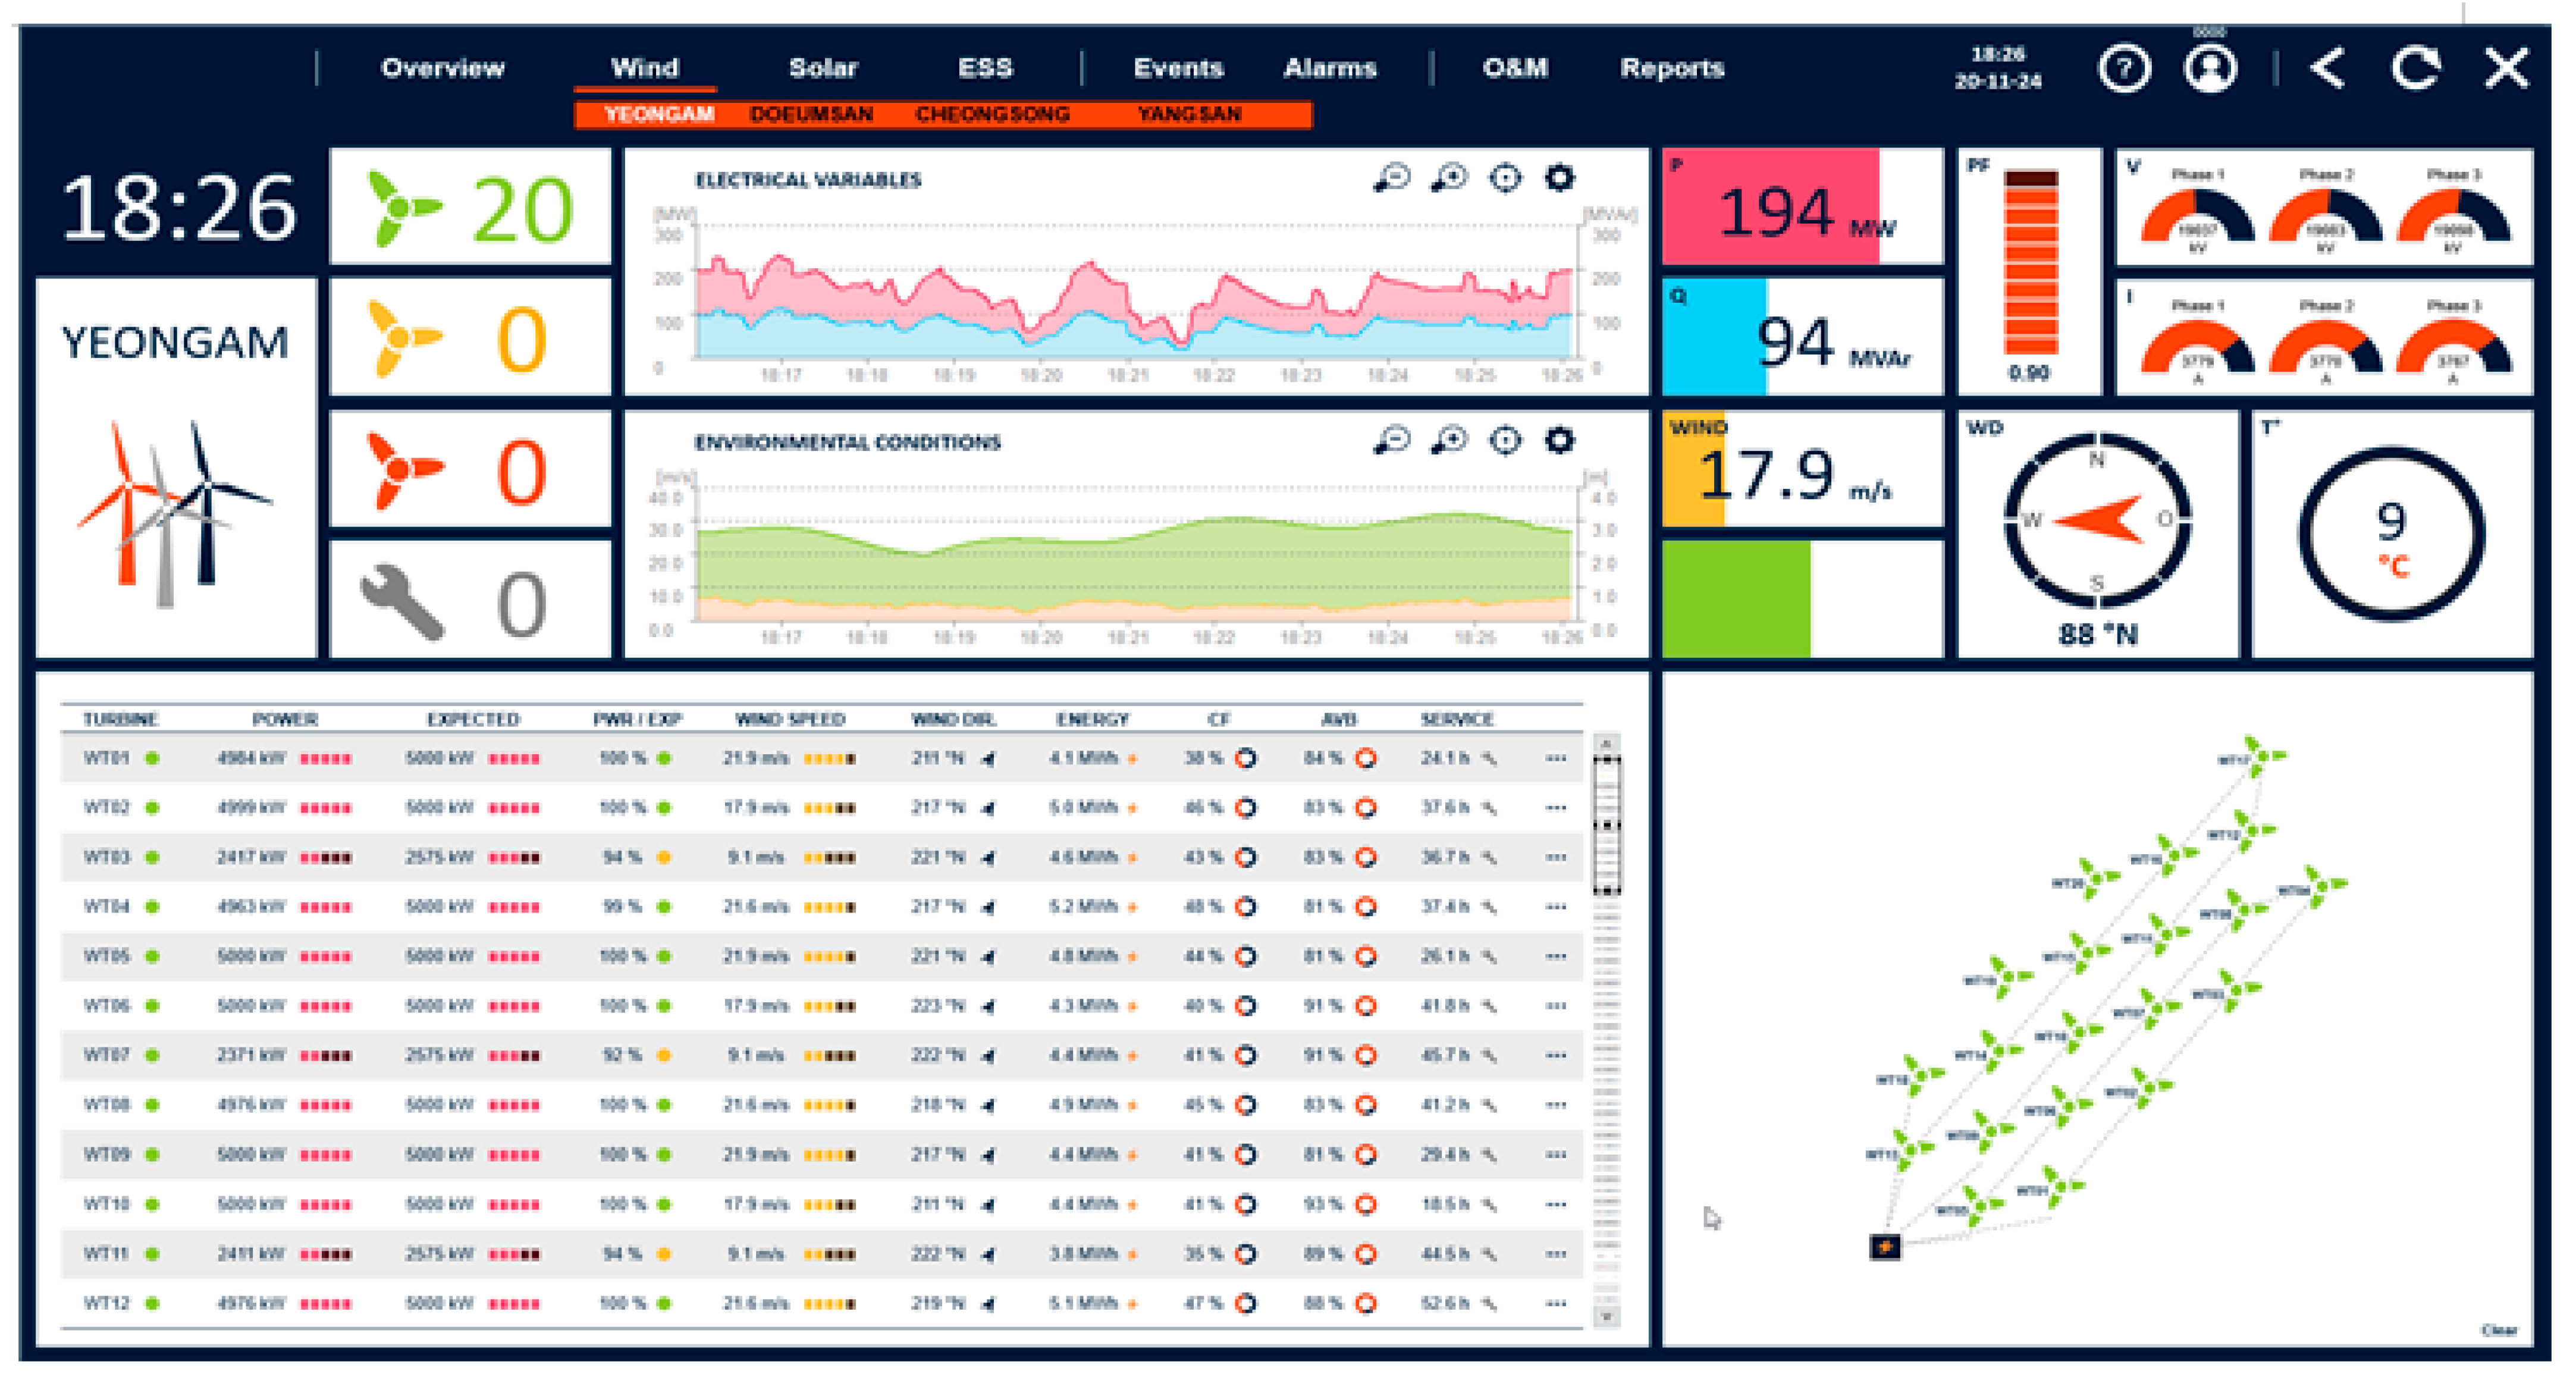Click the refresh arrow icon

pyautogui.click(x=2415, y=69)
